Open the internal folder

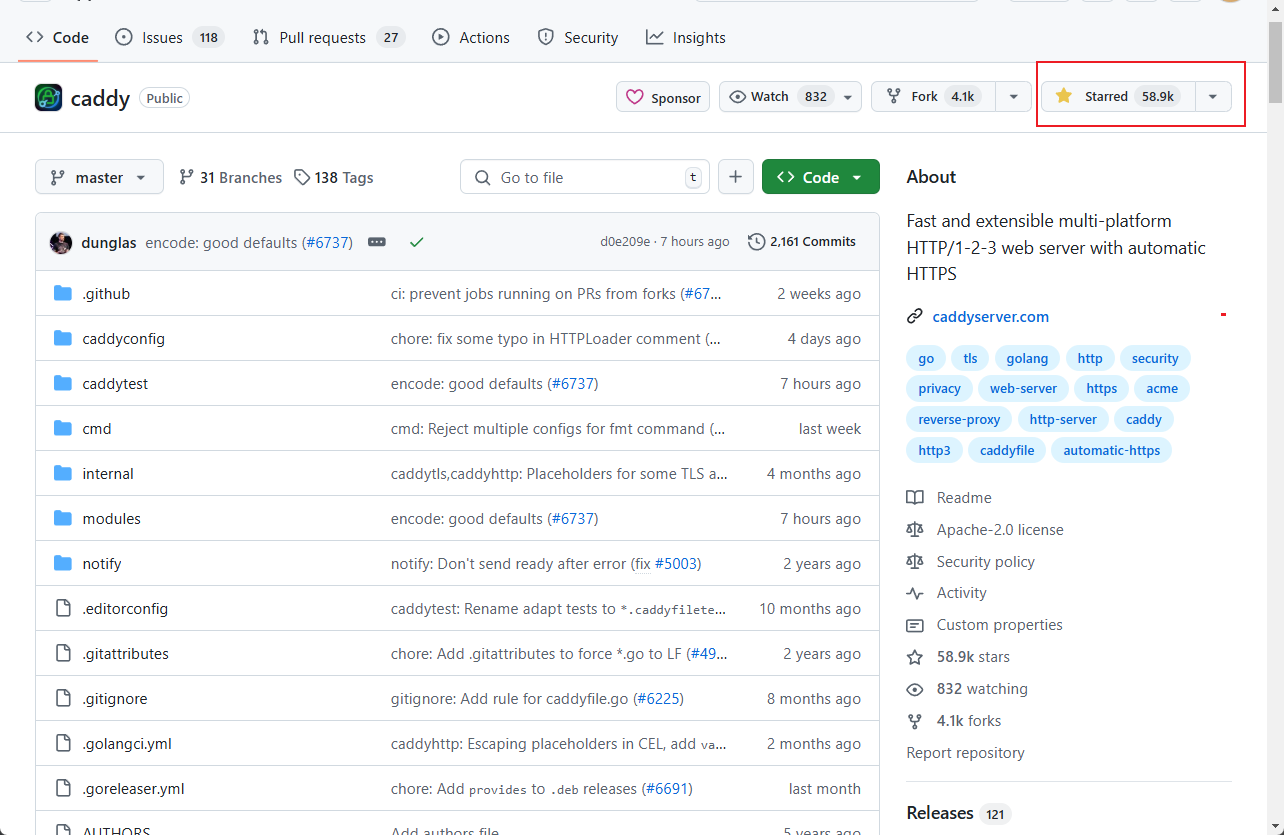(x=108, y=474)
